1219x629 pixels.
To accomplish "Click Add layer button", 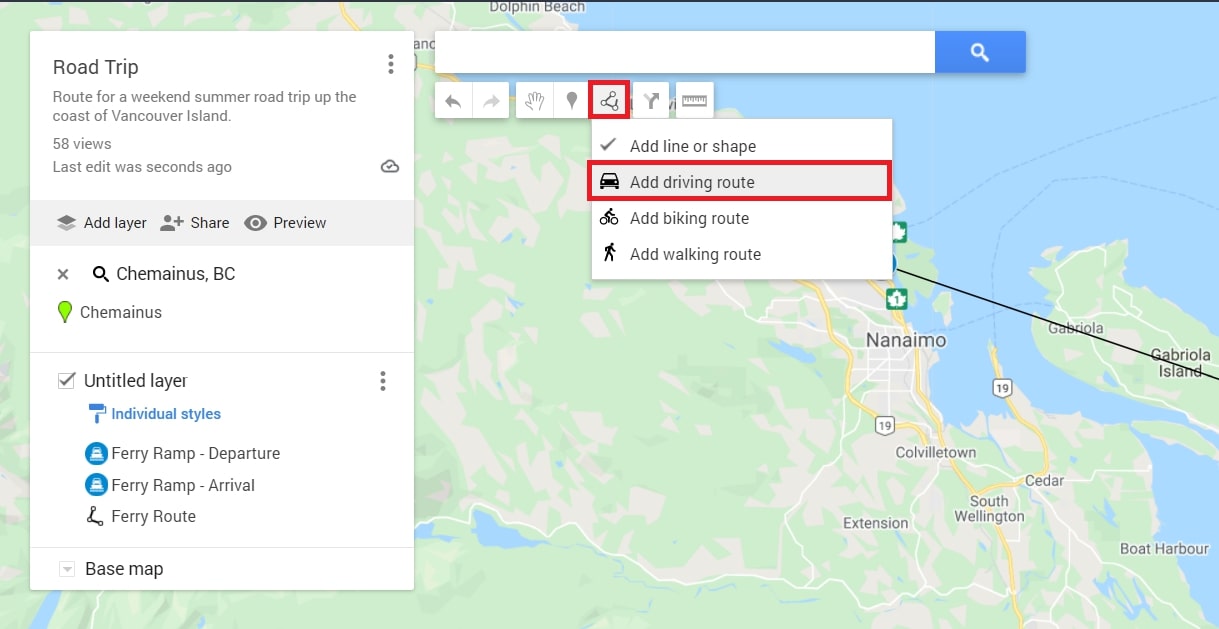I will point(102,223).
